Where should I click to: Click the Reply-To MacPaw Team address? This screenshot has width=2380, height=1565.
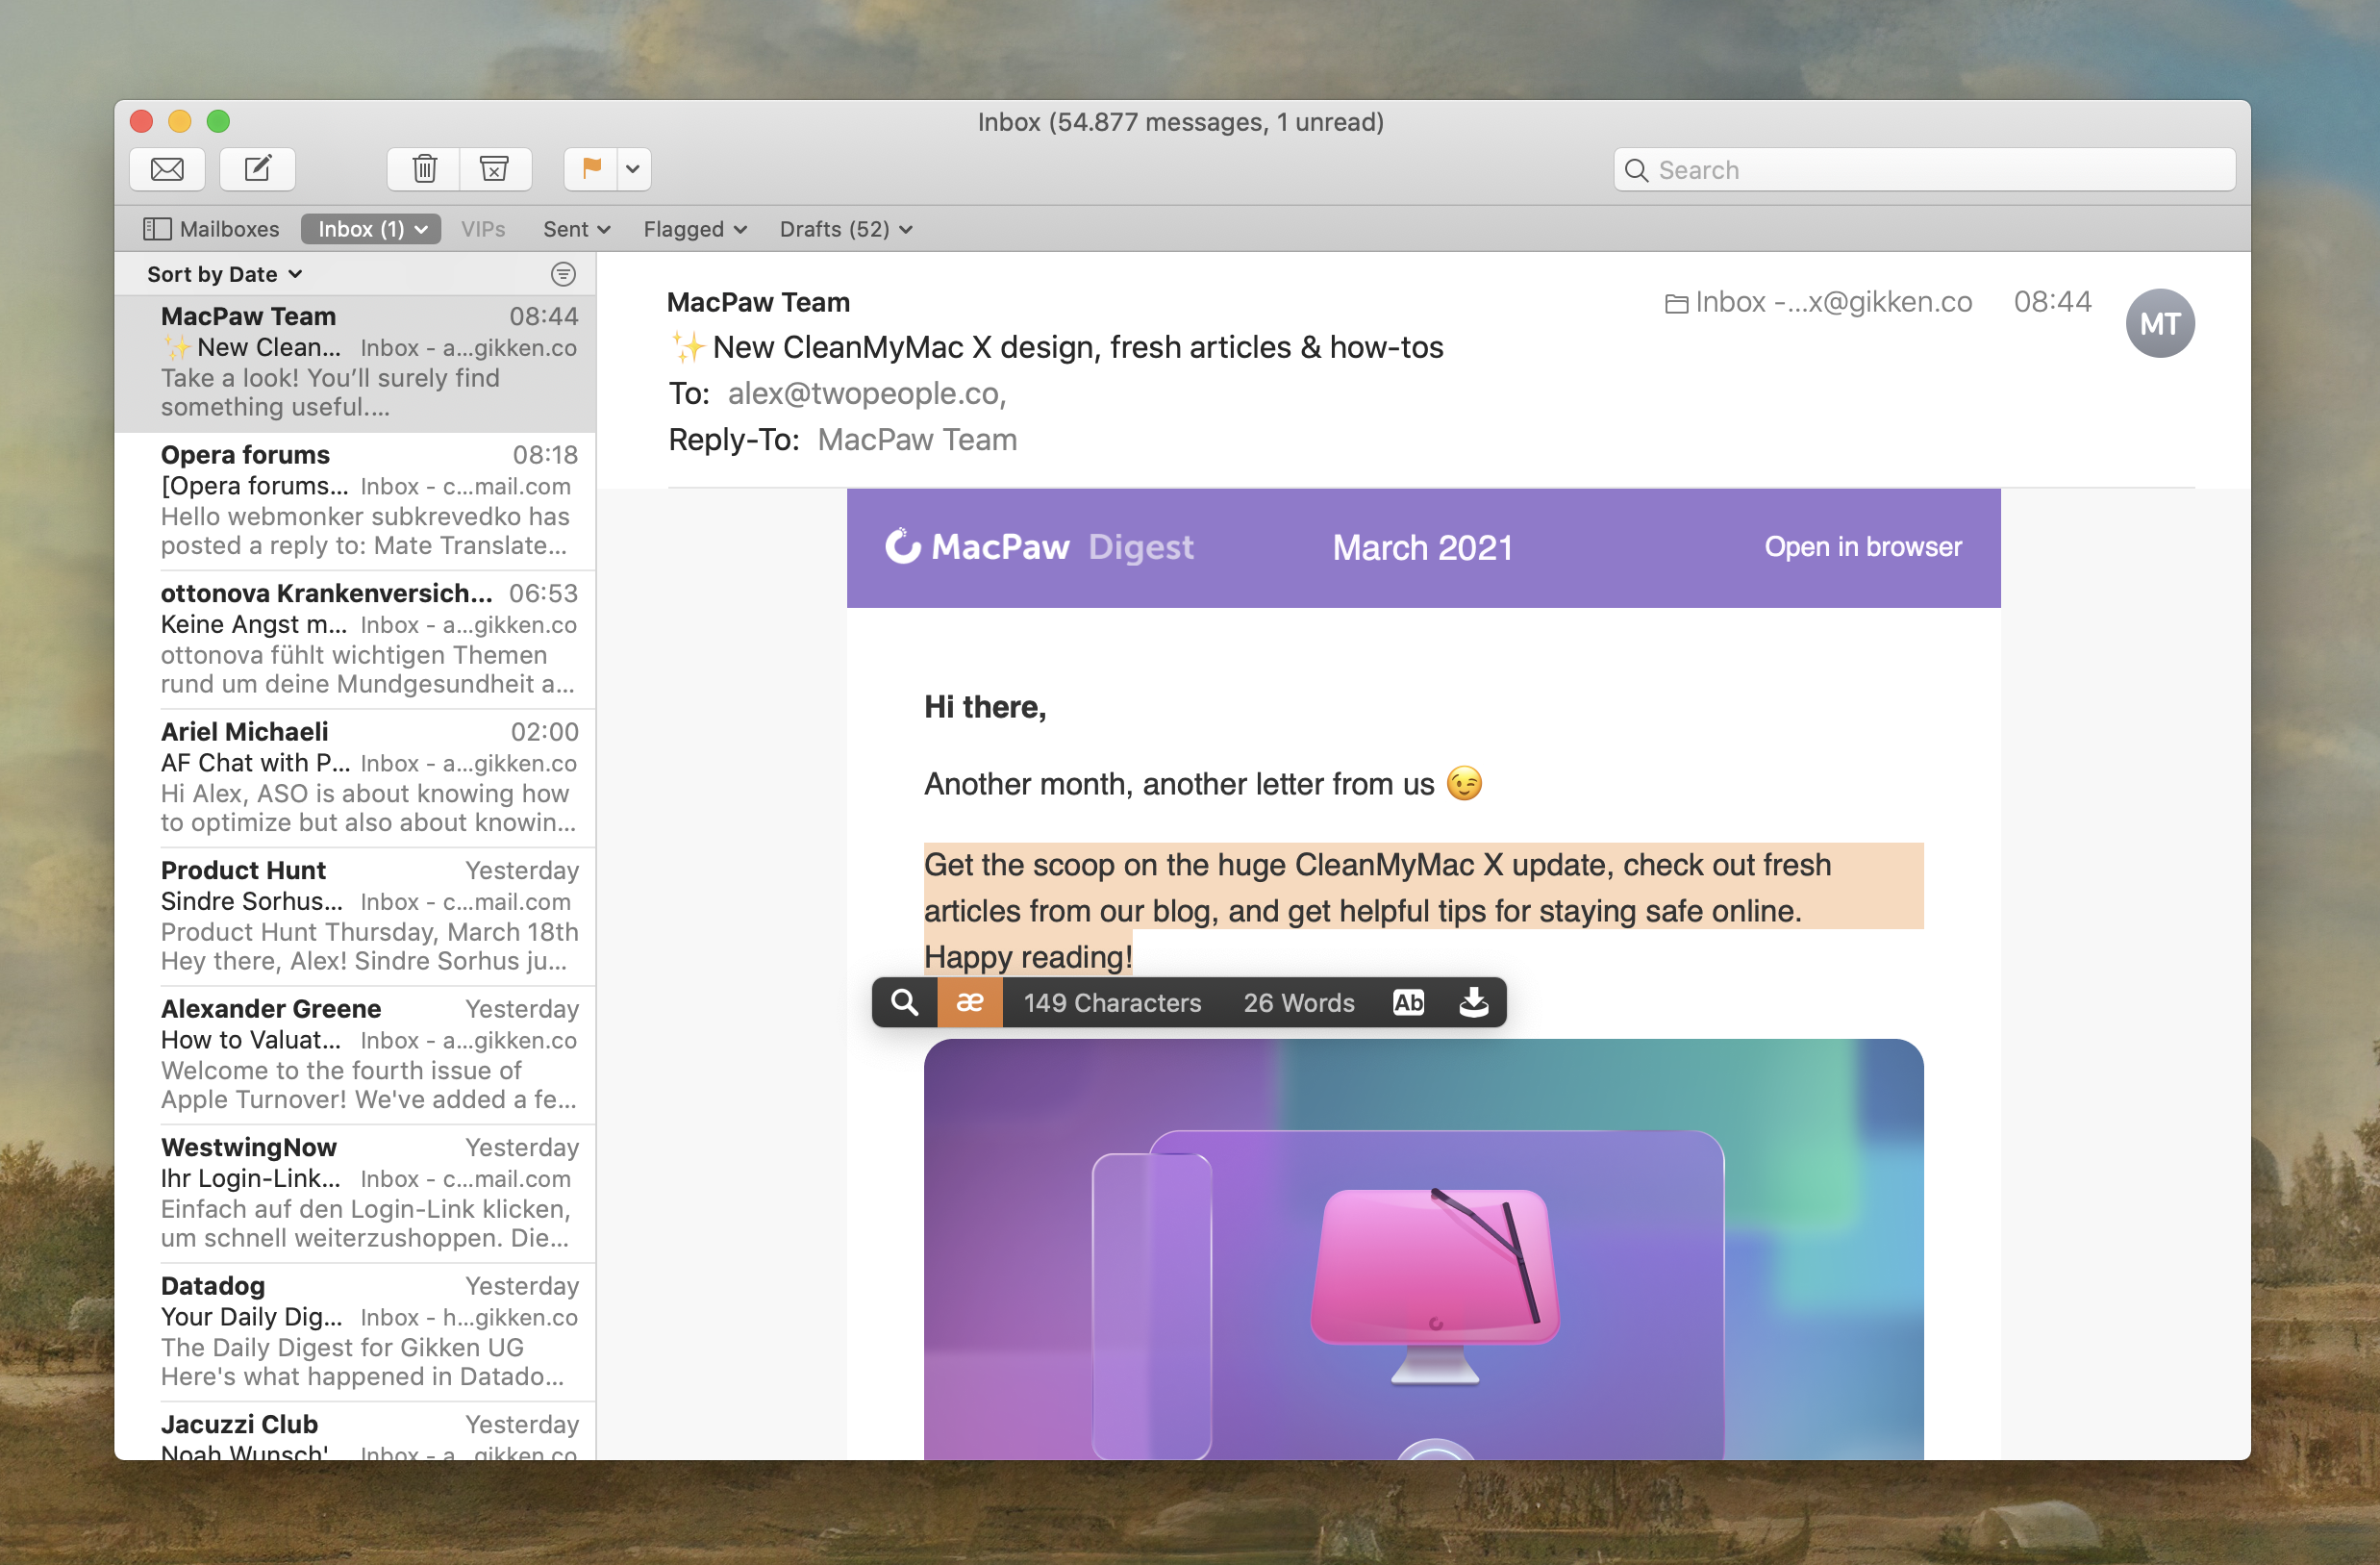(x=917, y=440)
